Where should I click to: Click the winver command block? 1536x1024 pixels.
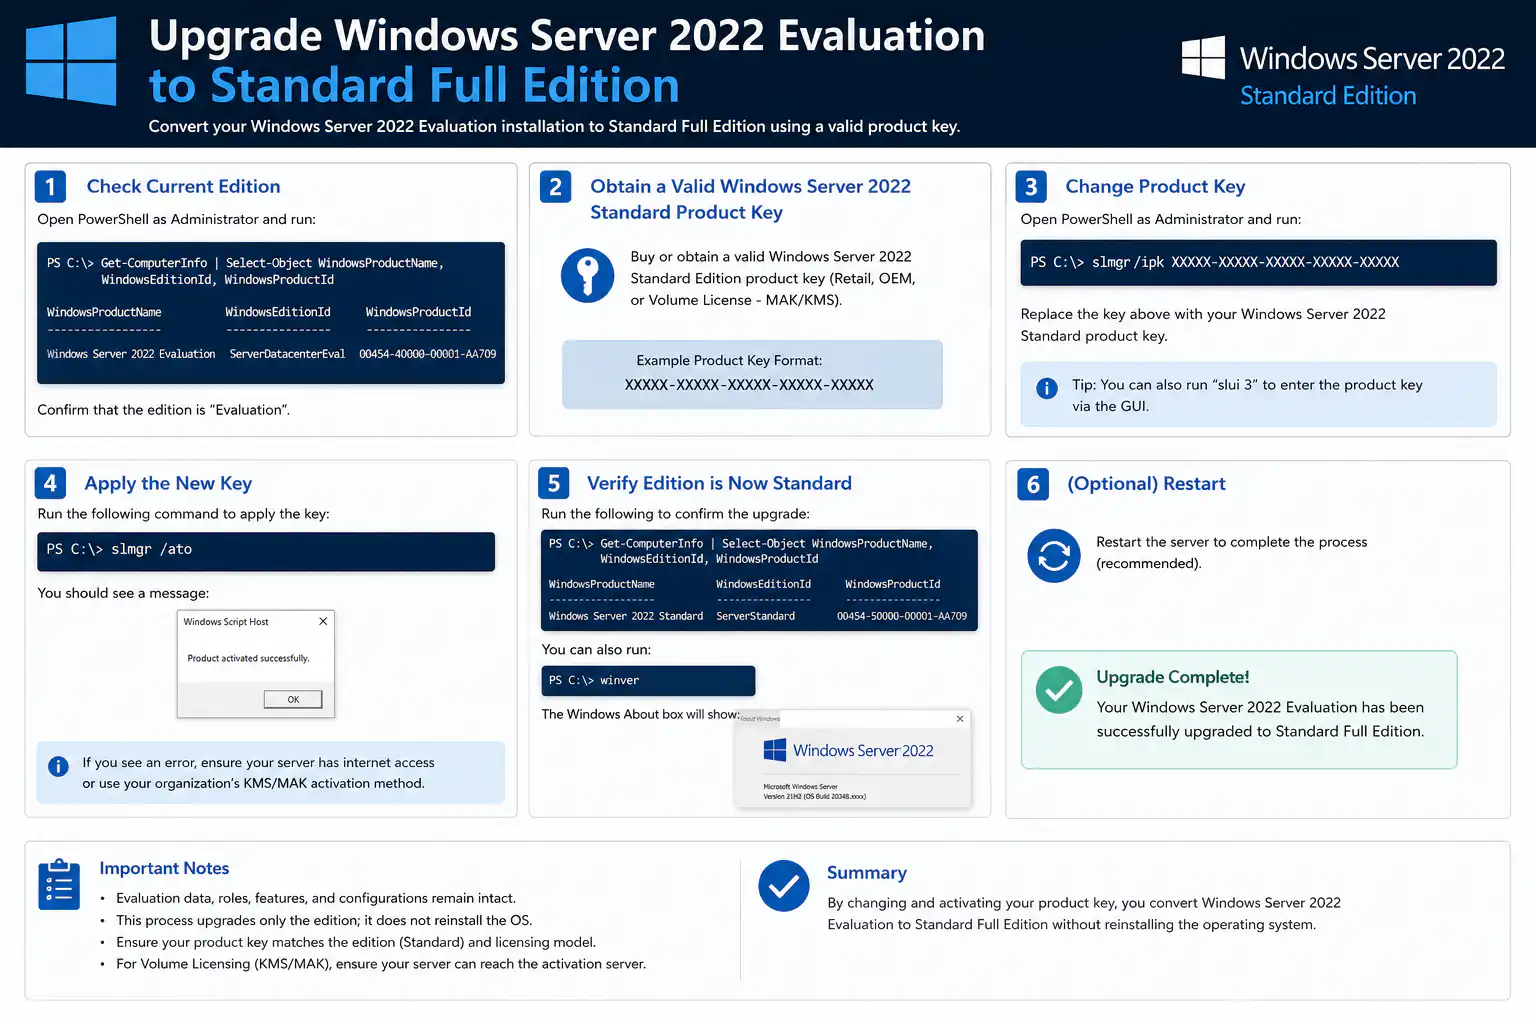click(x=648, y=681)
